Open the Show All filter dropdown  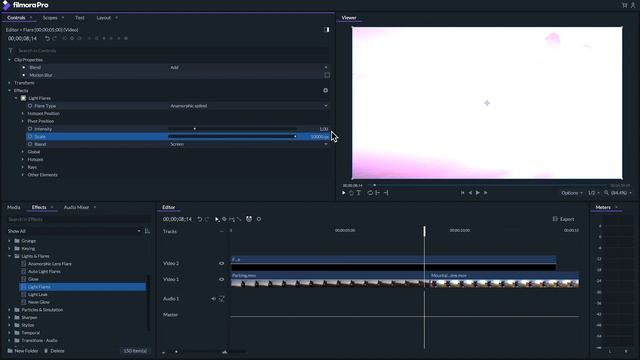point(74,231)
